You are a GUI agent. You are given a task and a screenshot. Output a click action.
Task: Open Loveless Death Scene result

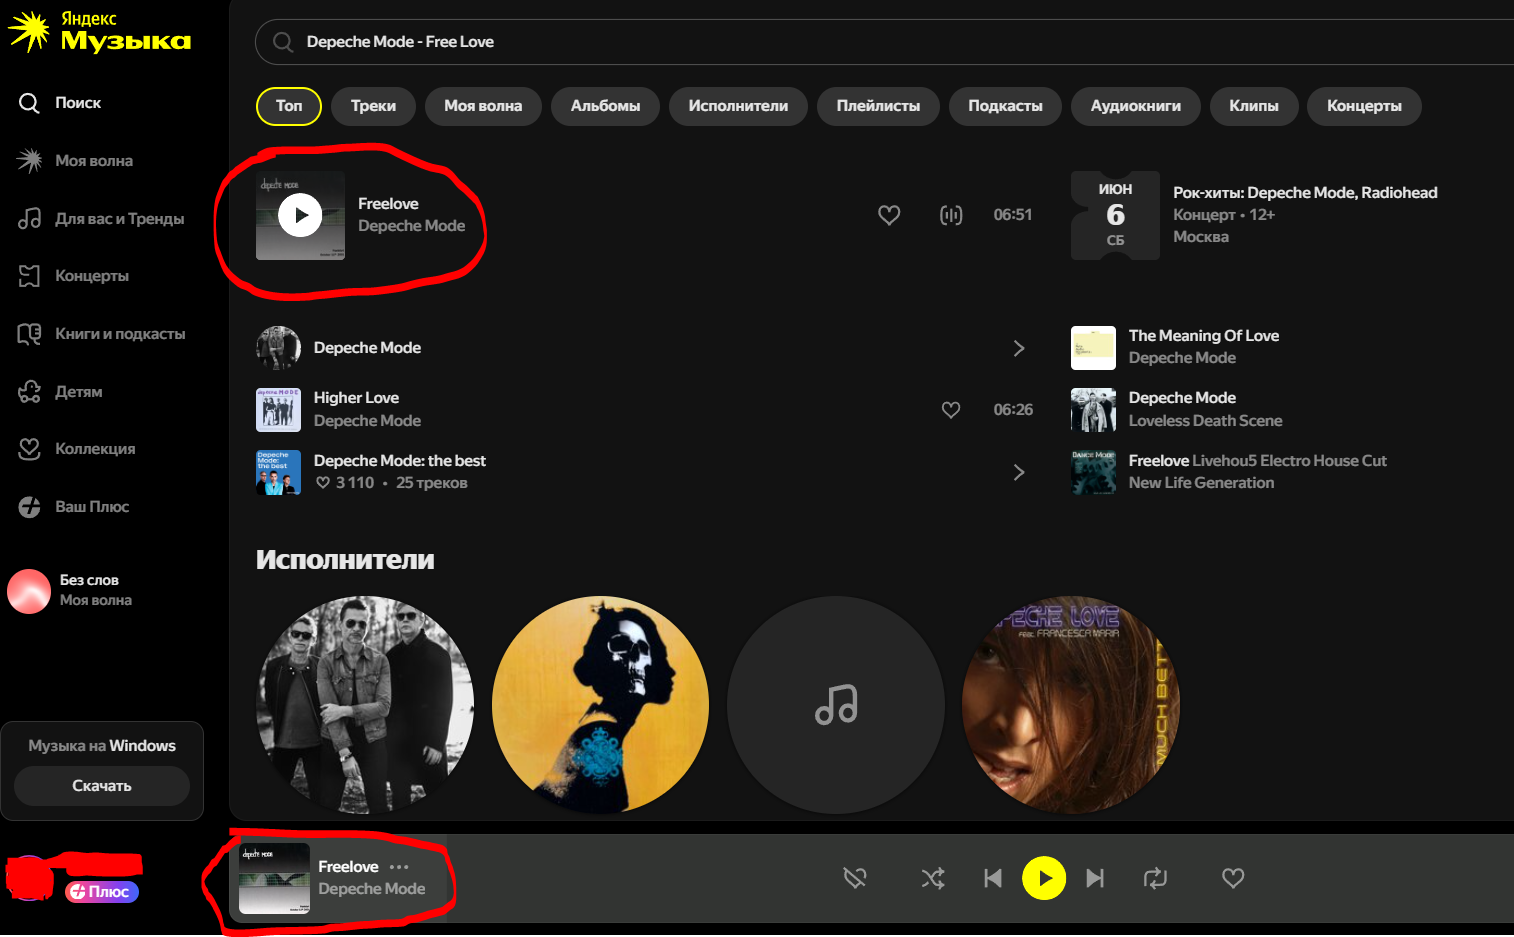[x=1205, y=421]
